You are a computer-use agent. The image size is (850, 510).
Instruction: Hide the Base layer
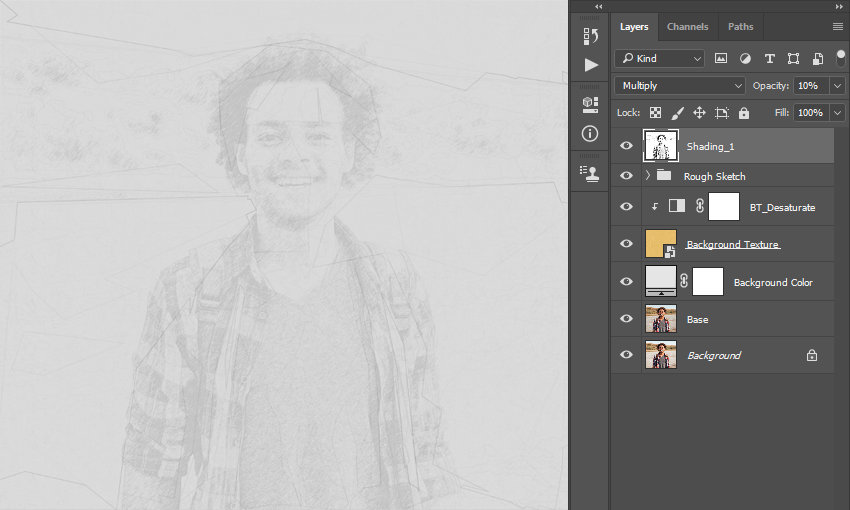[x=626, y=318]
